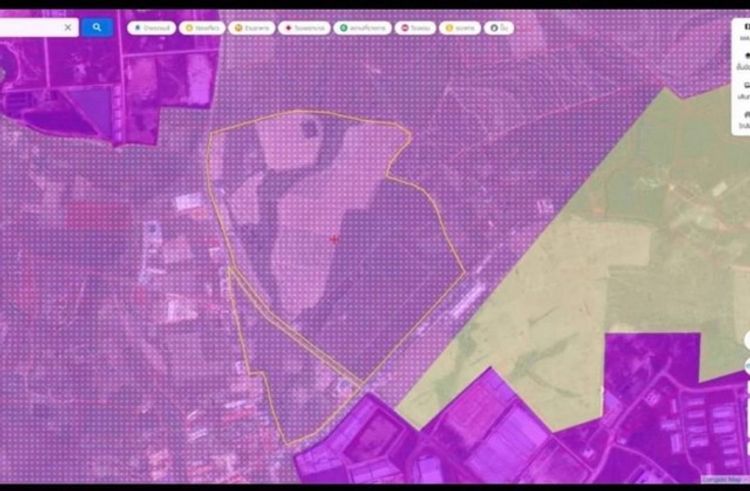This screenshot has width=750, height=491.
Task: Toggle the third chip with the orange icon
Action: [251, 28]
